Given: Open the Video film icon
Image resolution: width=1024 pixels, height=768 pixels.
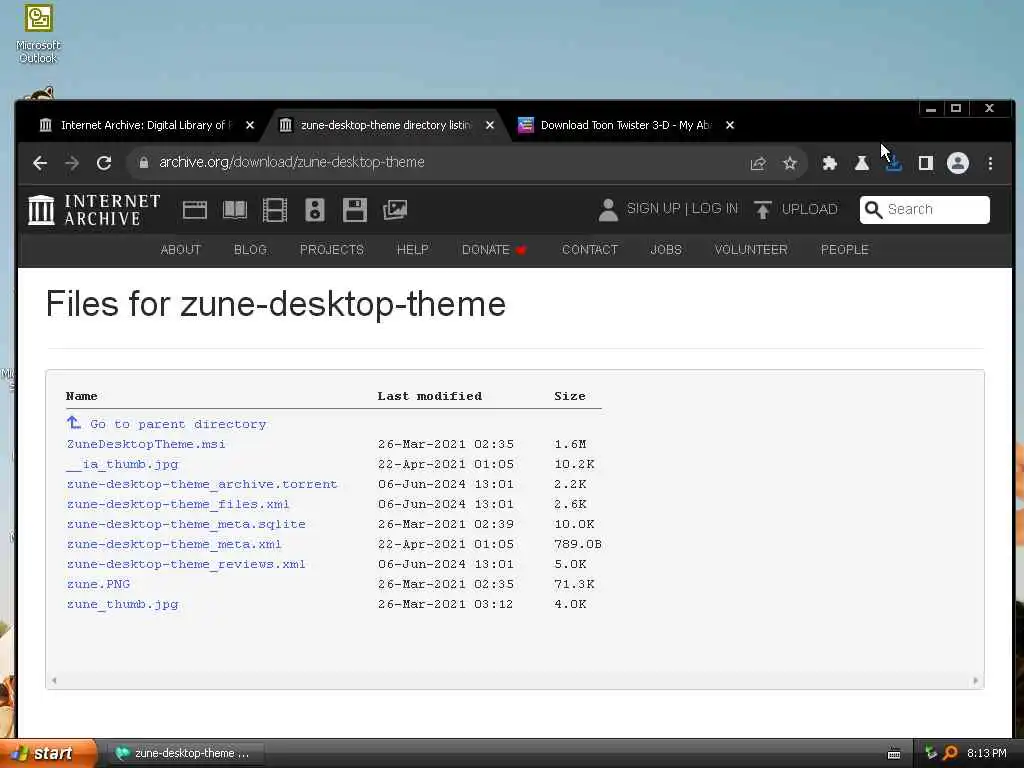Looking at the screenshot, I should (275, 210).
